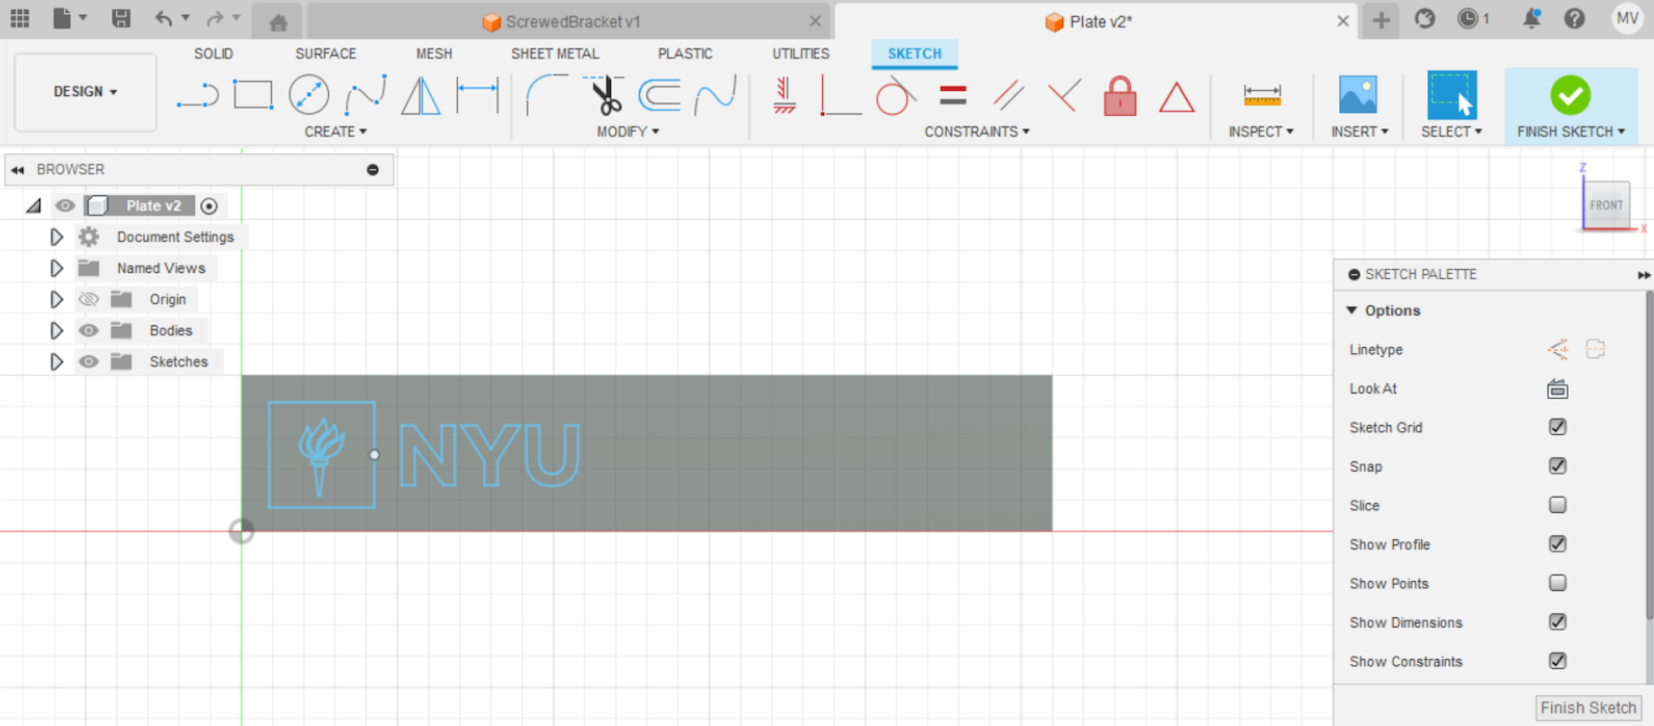Apply the Midpoint triangle constraint
The image size is (1654, 726).
1176,97
